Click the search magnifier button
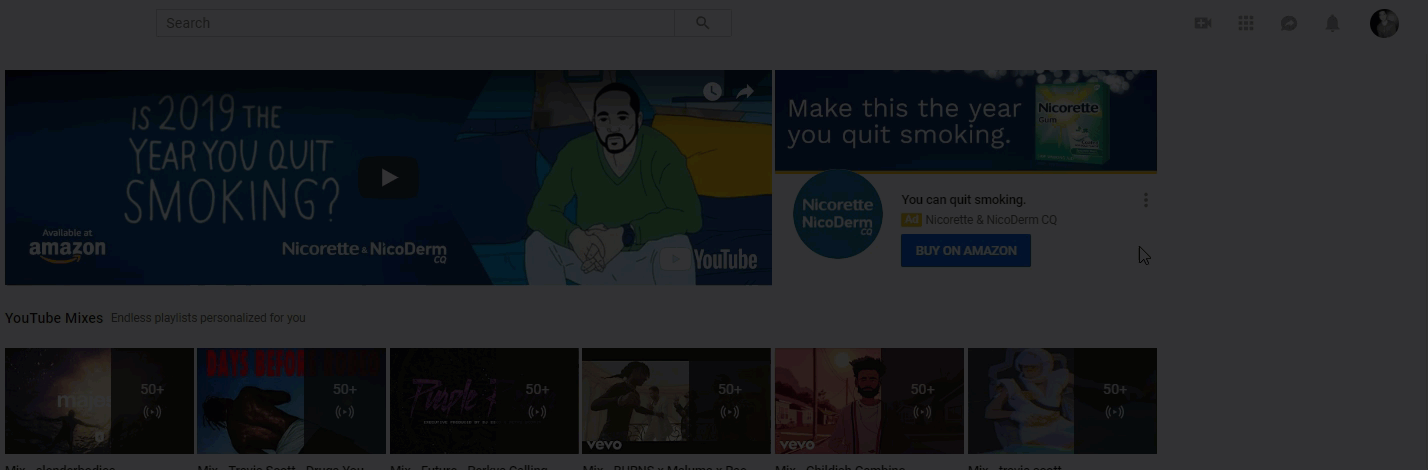1428x470 pixels. pos(703,23)
